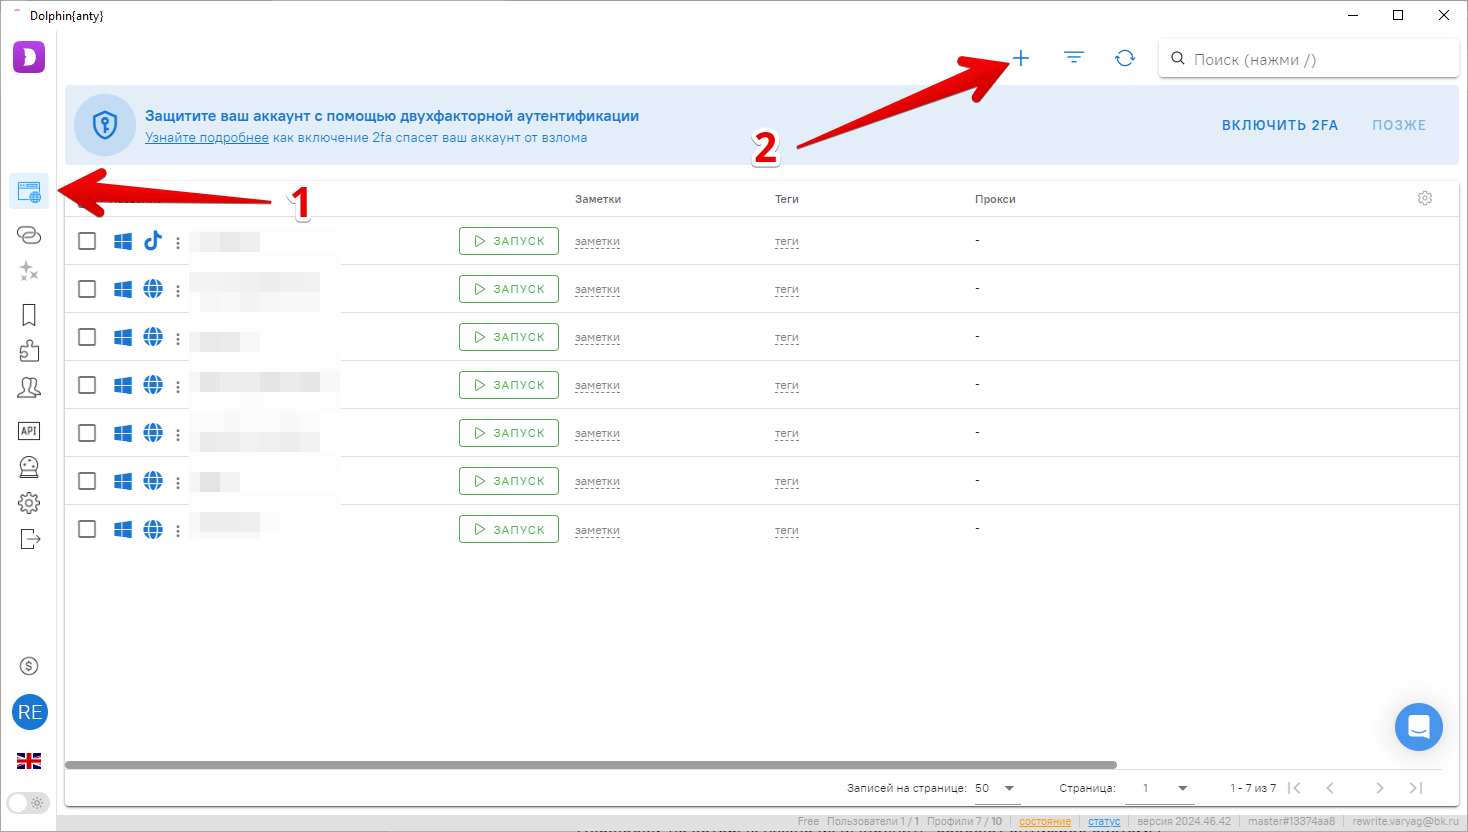The image size is (1468, 832).
Task: Open the Browsers profiles section in sidebar
Action: point(29,191)
